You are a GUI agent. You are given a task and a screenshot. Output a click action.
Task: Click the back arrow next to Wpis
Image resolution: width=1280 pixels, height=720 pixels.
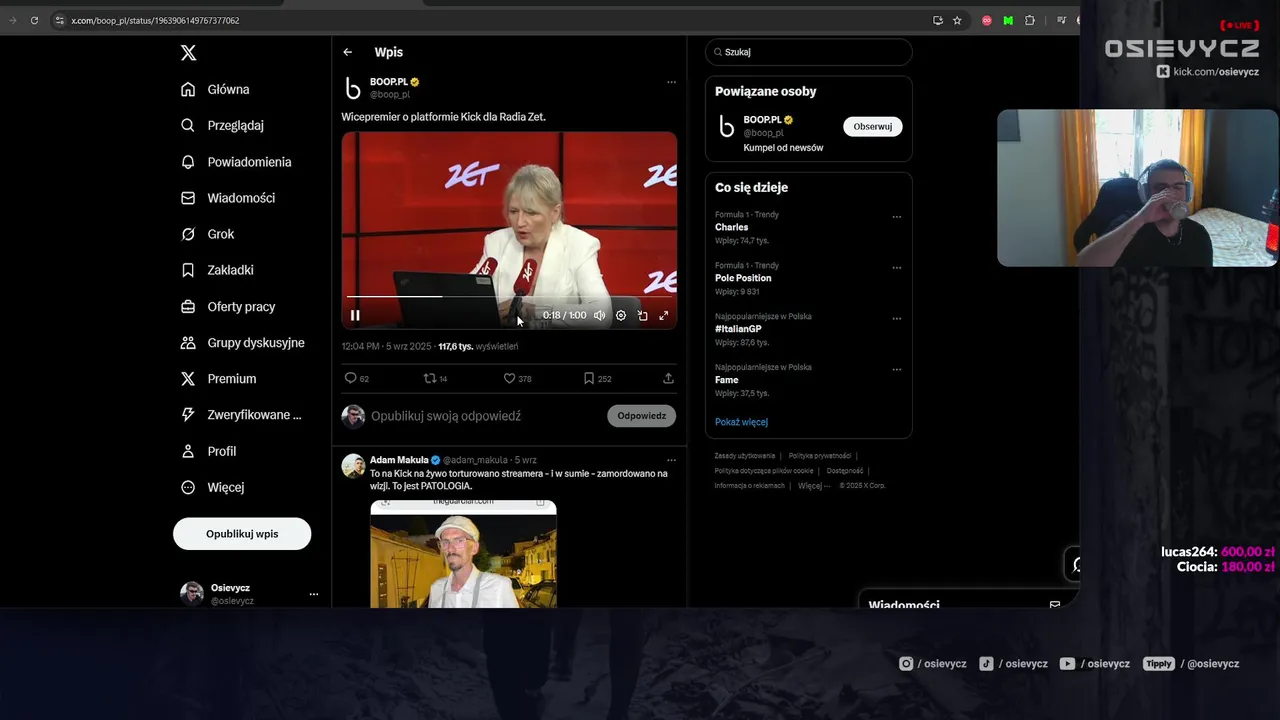click(348, 52)
